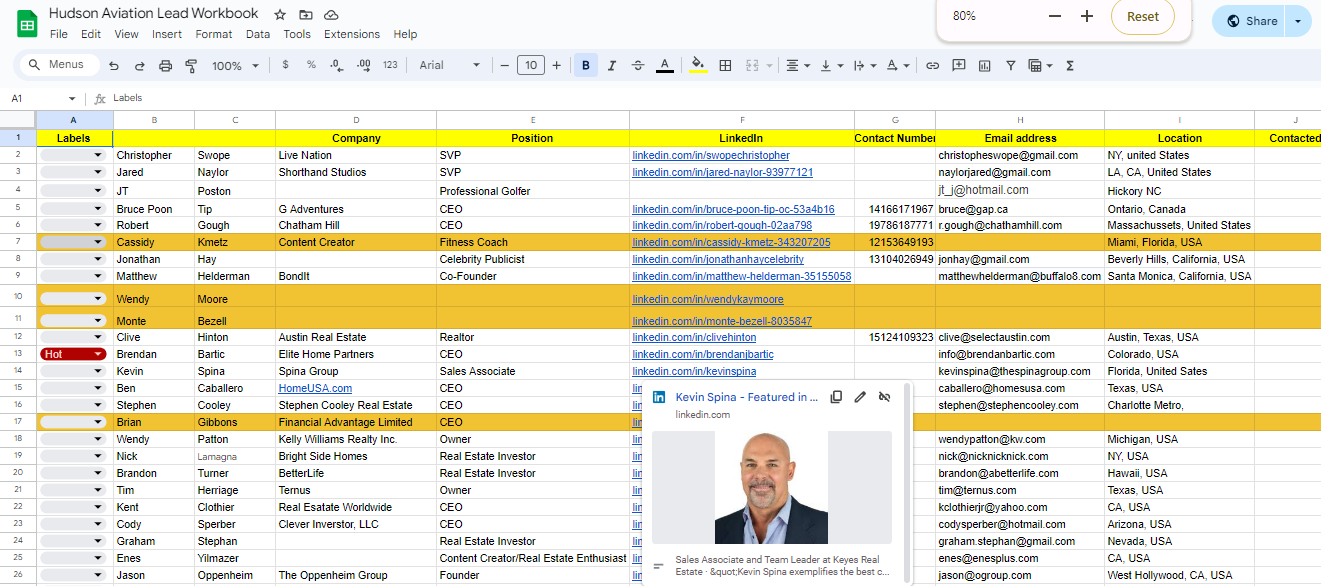This screenshot has height=586, width=1321.
Task: Open the File menu
Action: [x=59, y=34]
